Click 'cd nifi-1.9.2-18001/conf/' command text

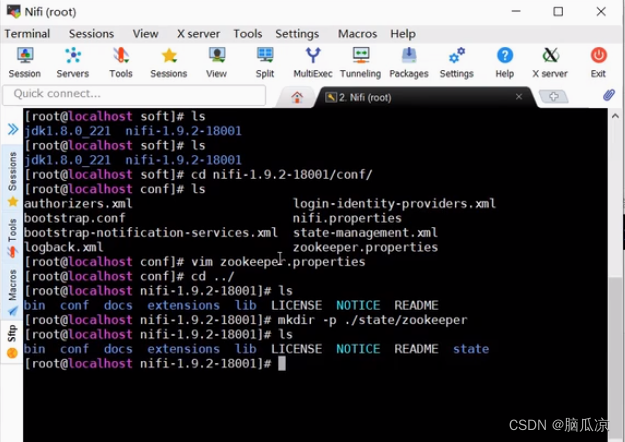pos(281,175)
